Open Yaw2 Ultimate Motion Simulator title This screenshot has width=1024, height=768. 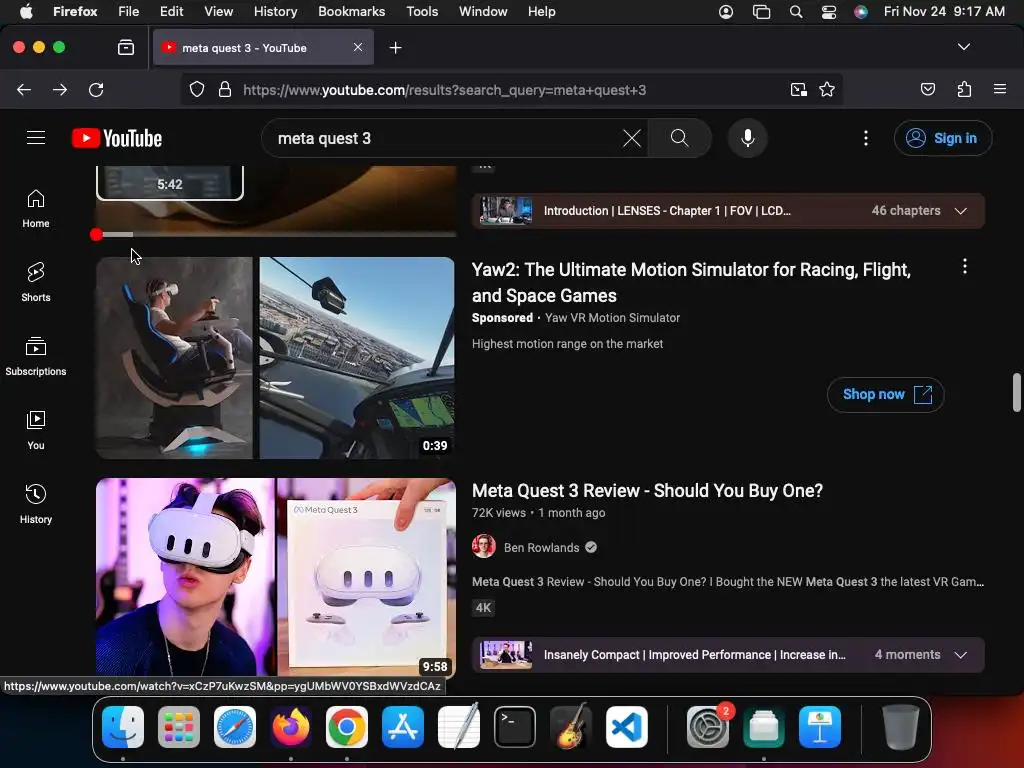tap(691, 282)
